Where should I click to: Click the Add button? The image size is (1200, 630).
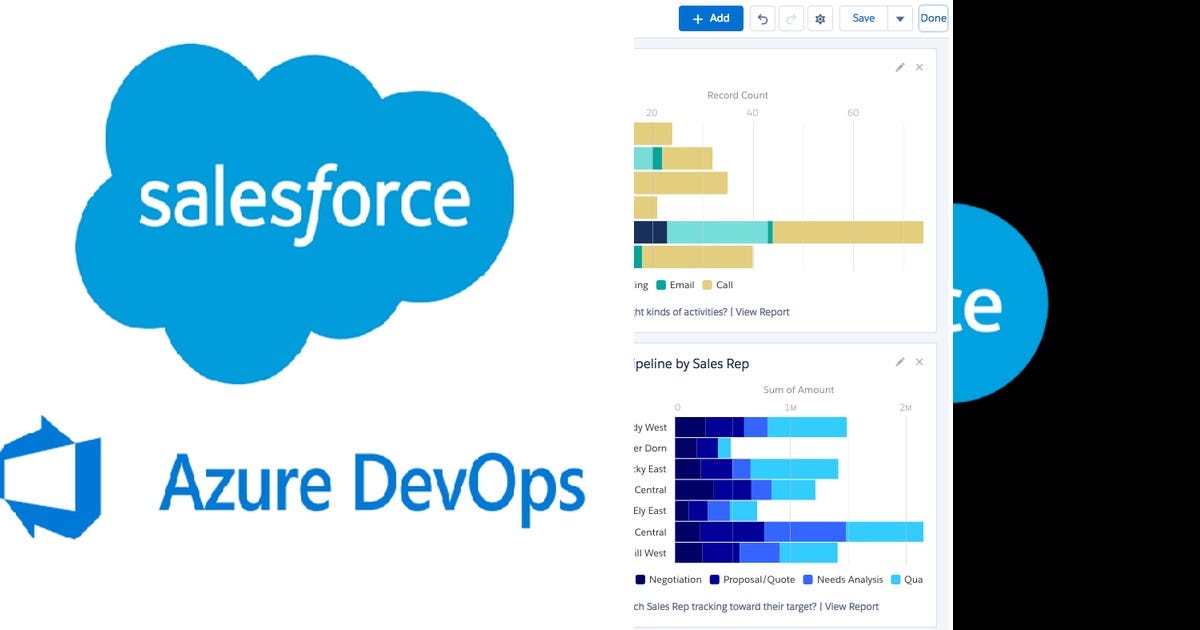[710, 18]
